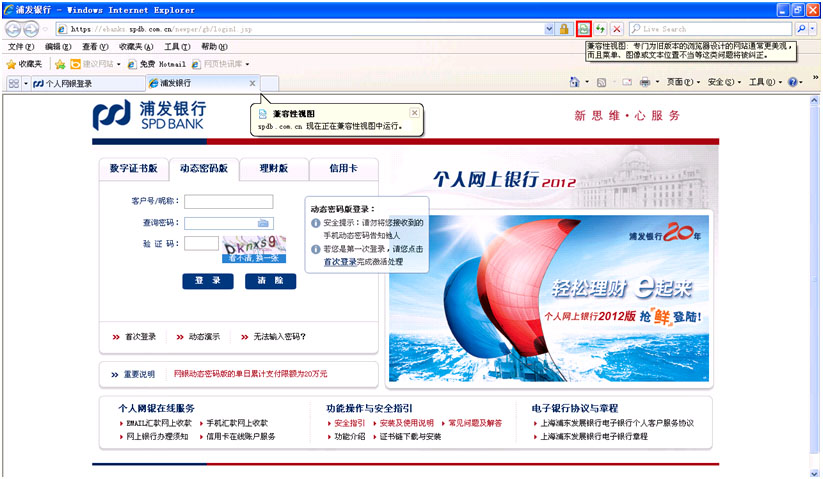Click the 客户号/昵称 input field
Screen dimensions: 823x479
(228, 202)
